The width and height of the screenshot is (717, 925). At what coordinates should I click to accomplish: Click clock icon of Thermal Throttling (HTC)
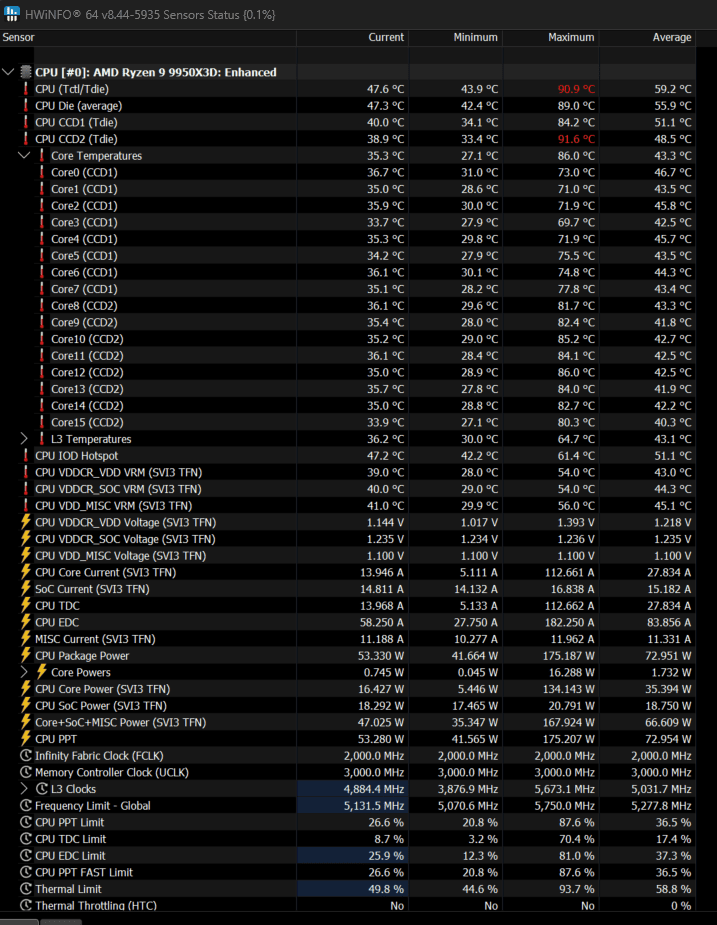26,906
